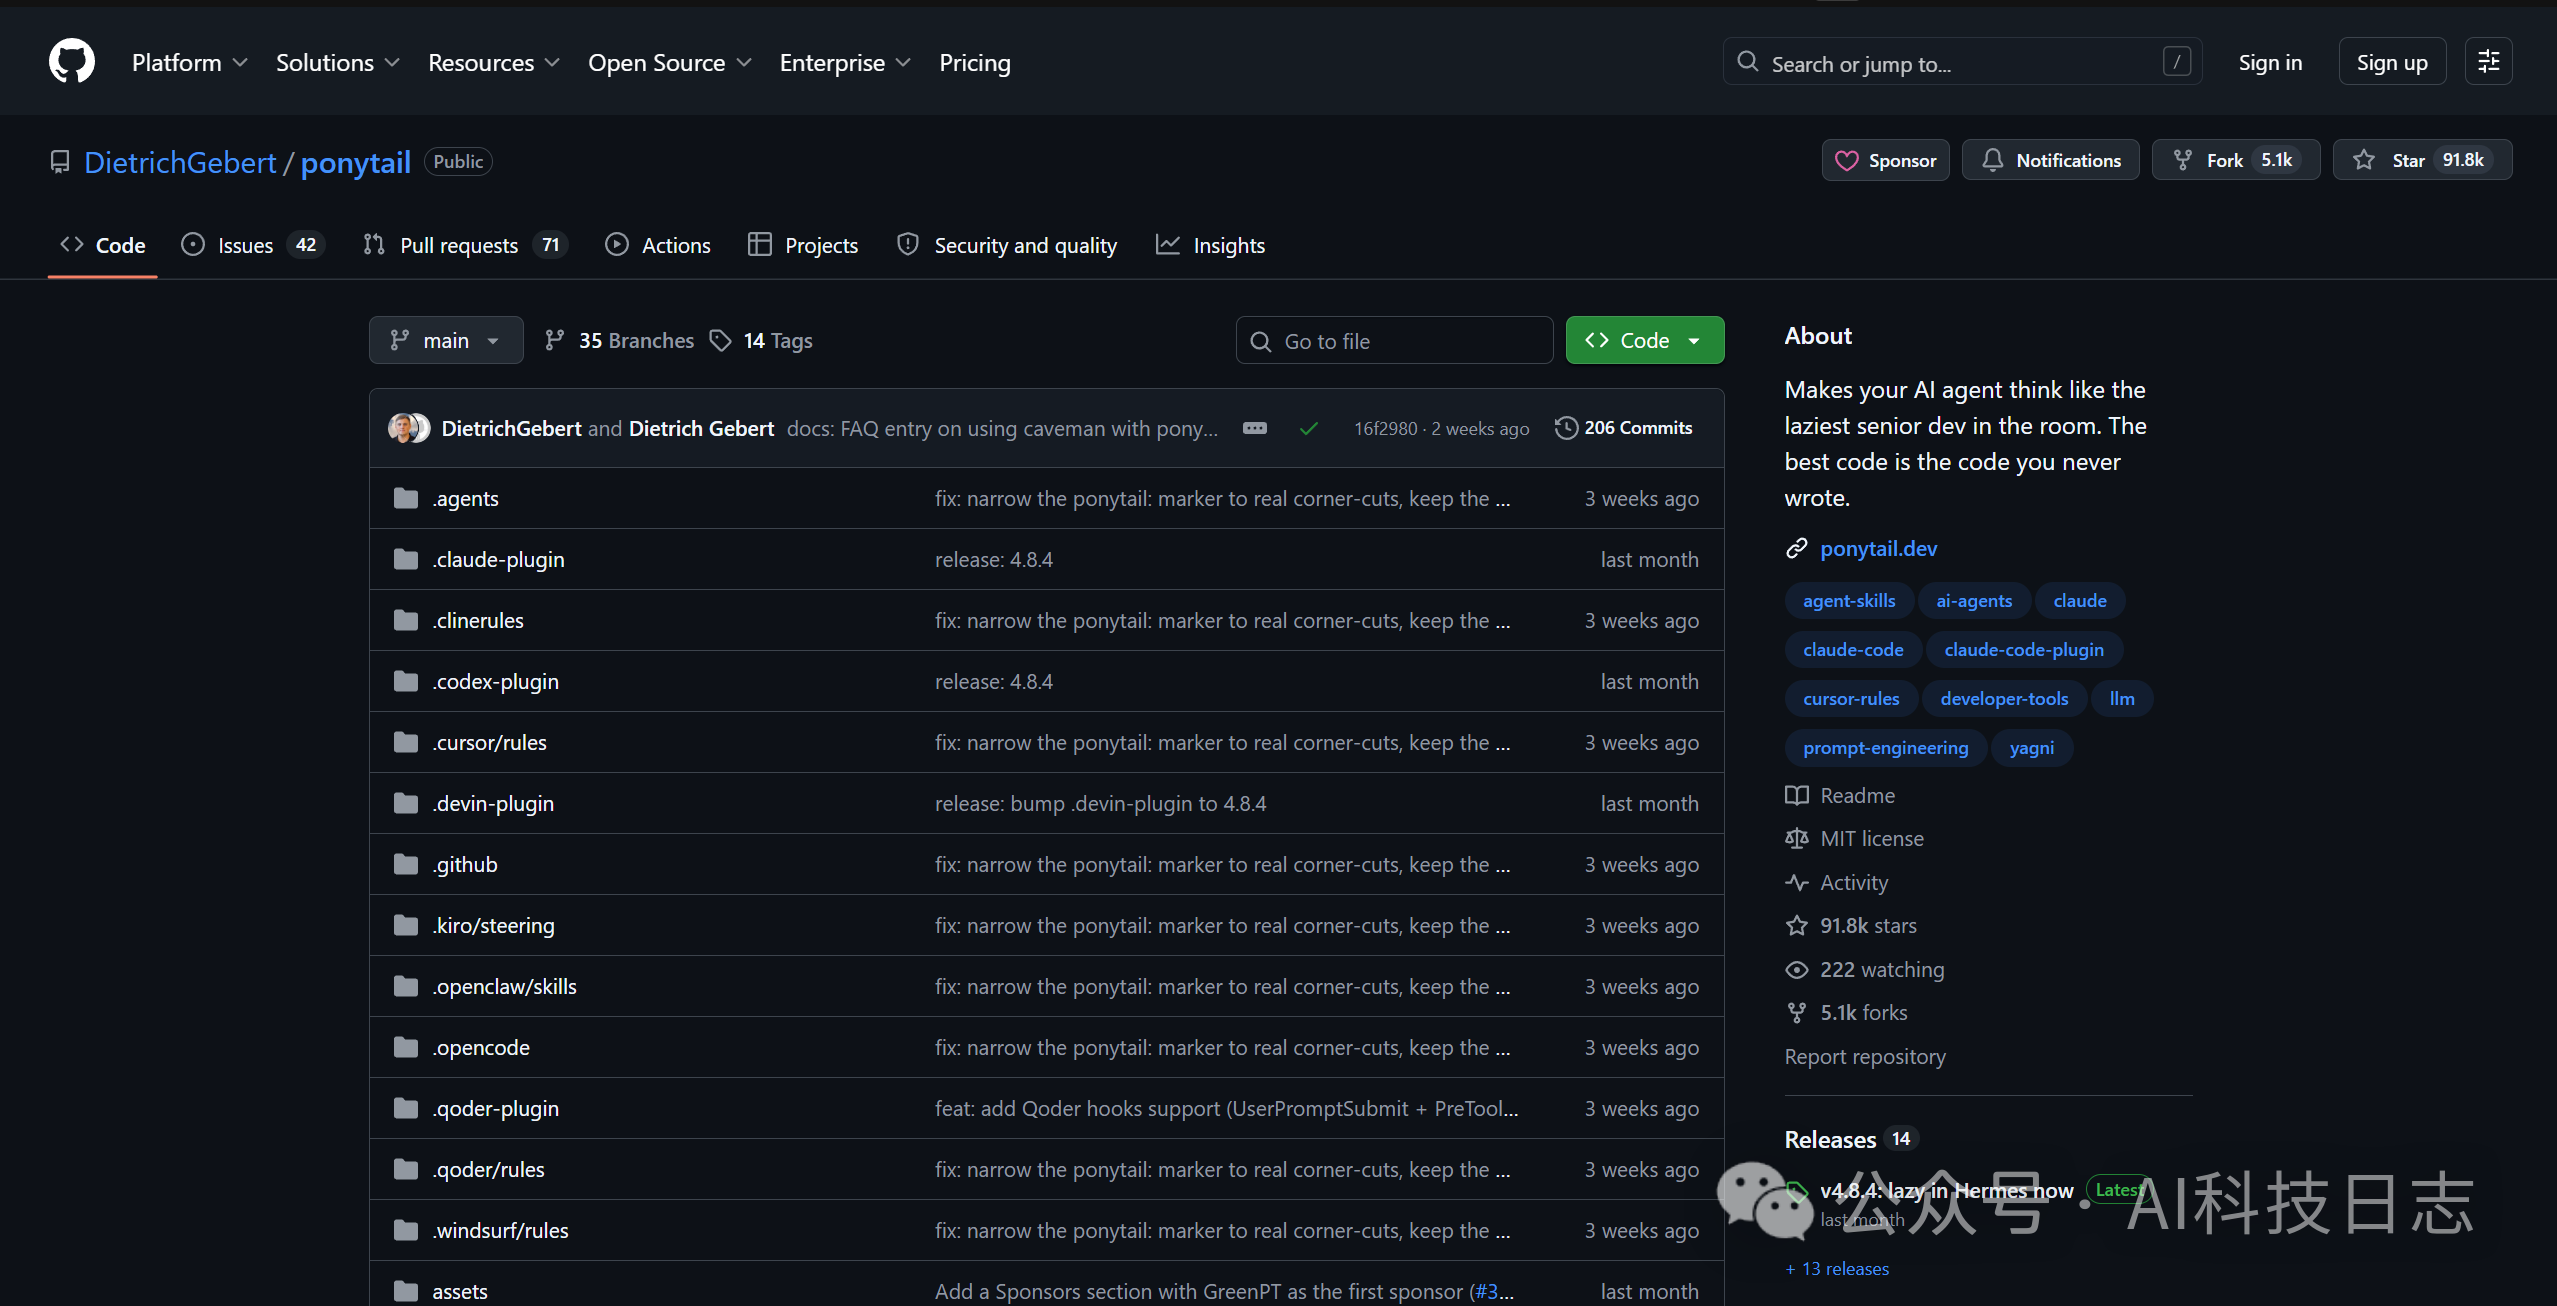Click the commit history clock icon
Screen dimensions: 2557x1306
click(1566, 428)
